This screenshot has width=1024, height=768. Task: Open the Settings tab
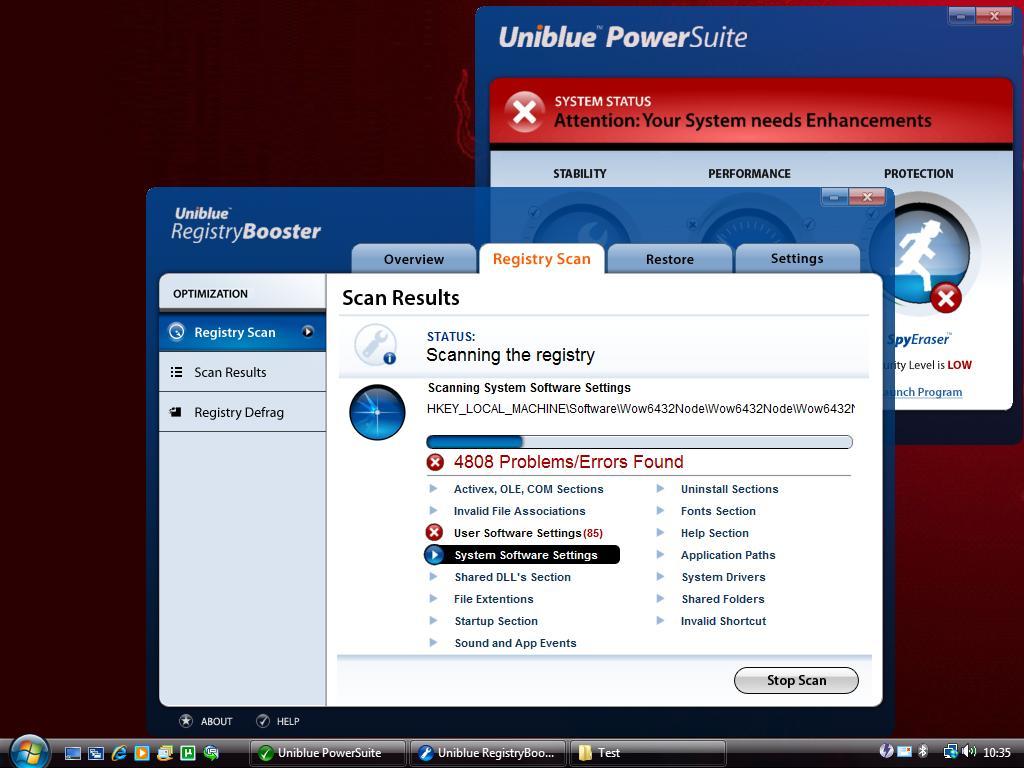point(797,259)
